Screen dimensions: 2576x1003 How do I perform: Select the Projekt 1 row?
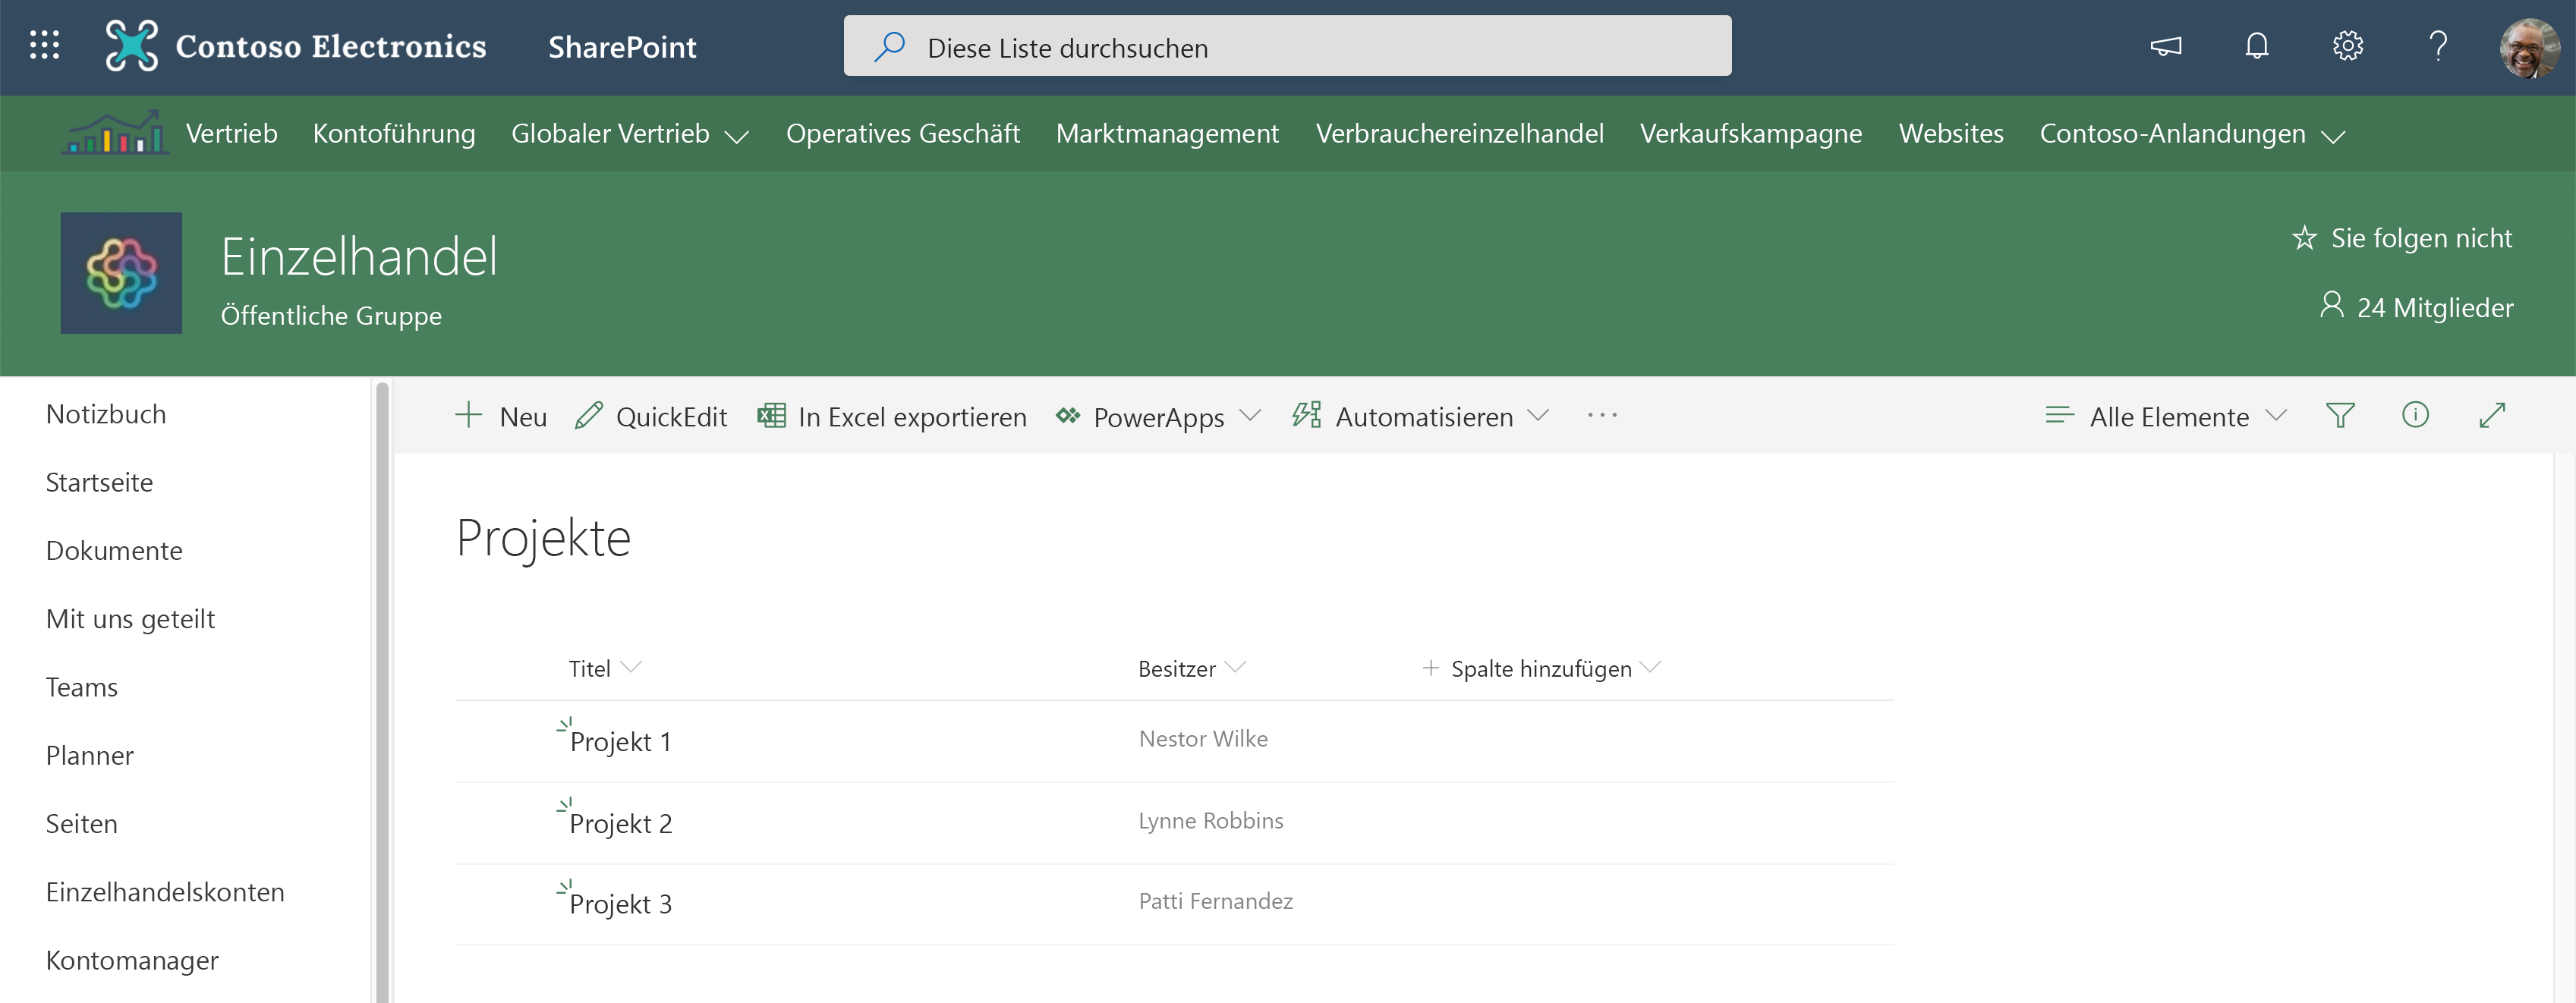[x=620, y=740]
